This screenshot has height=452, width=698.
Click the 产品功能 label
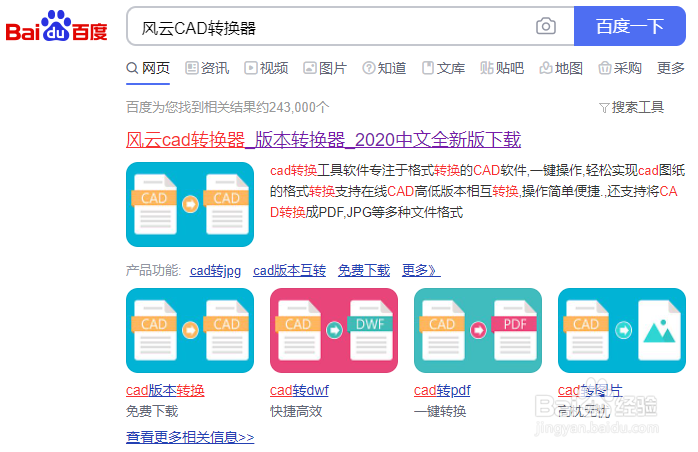(153, 270)
